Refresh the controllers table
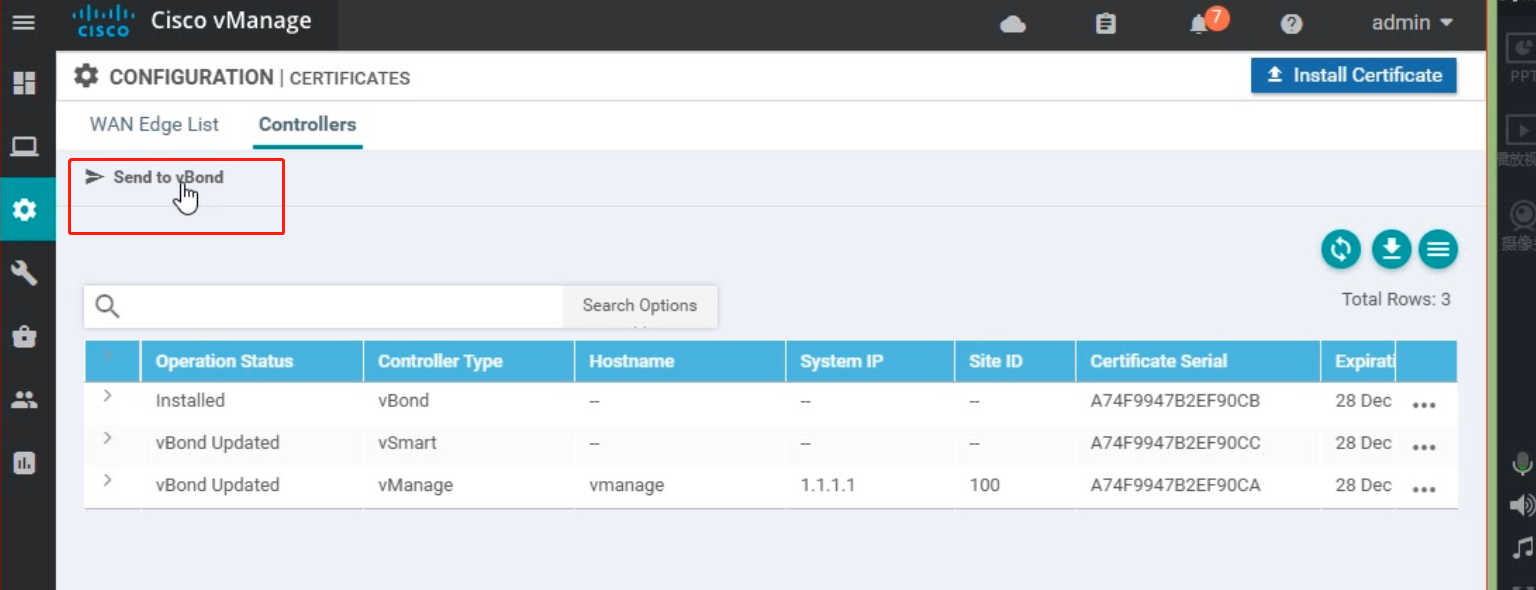The image size is (1536, 590). pos(1341,249)
